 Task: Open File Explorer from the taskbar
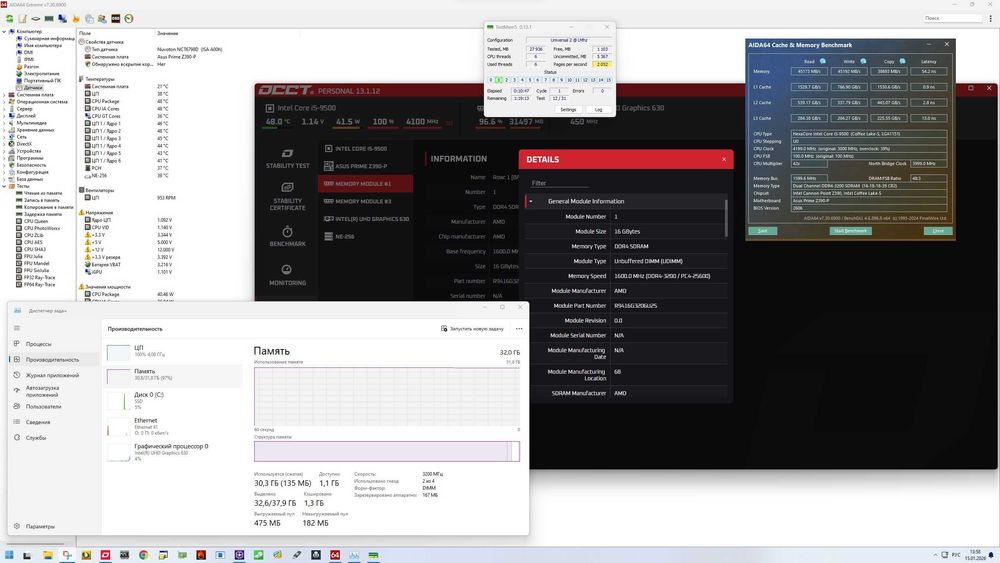(47, 555)
